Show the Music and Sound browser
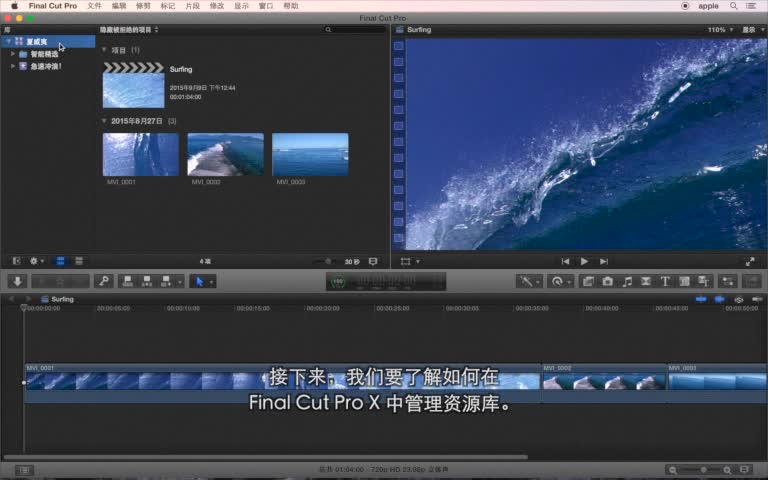The image size is (768, 480). pos(627,281)
